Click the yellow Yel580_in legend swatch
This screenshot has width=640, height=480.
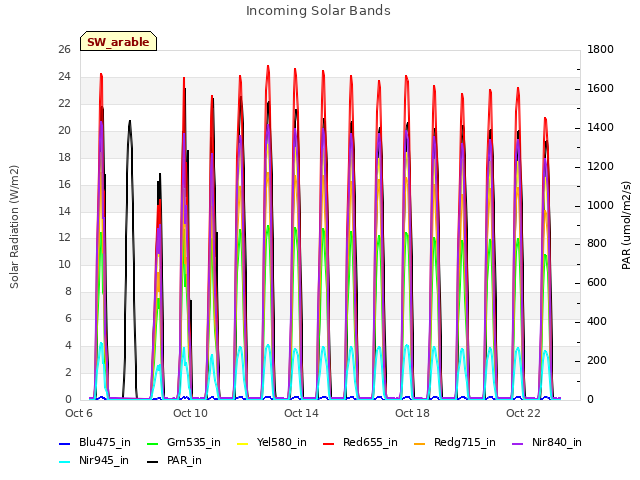(242, 444)
